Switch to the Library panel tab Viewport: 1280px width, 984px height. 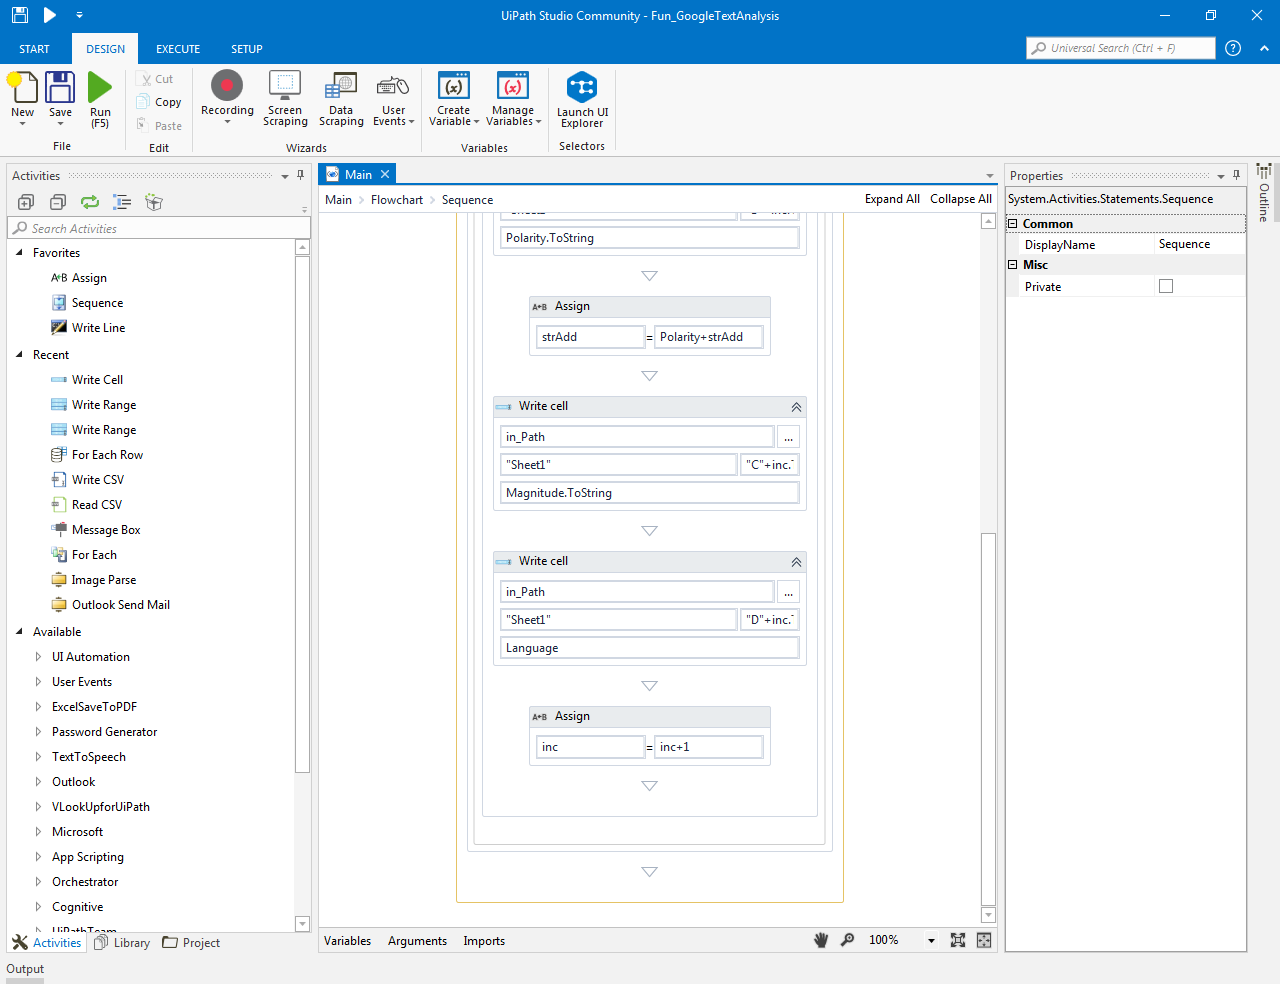pyautogui.click(x=122, y=943)
